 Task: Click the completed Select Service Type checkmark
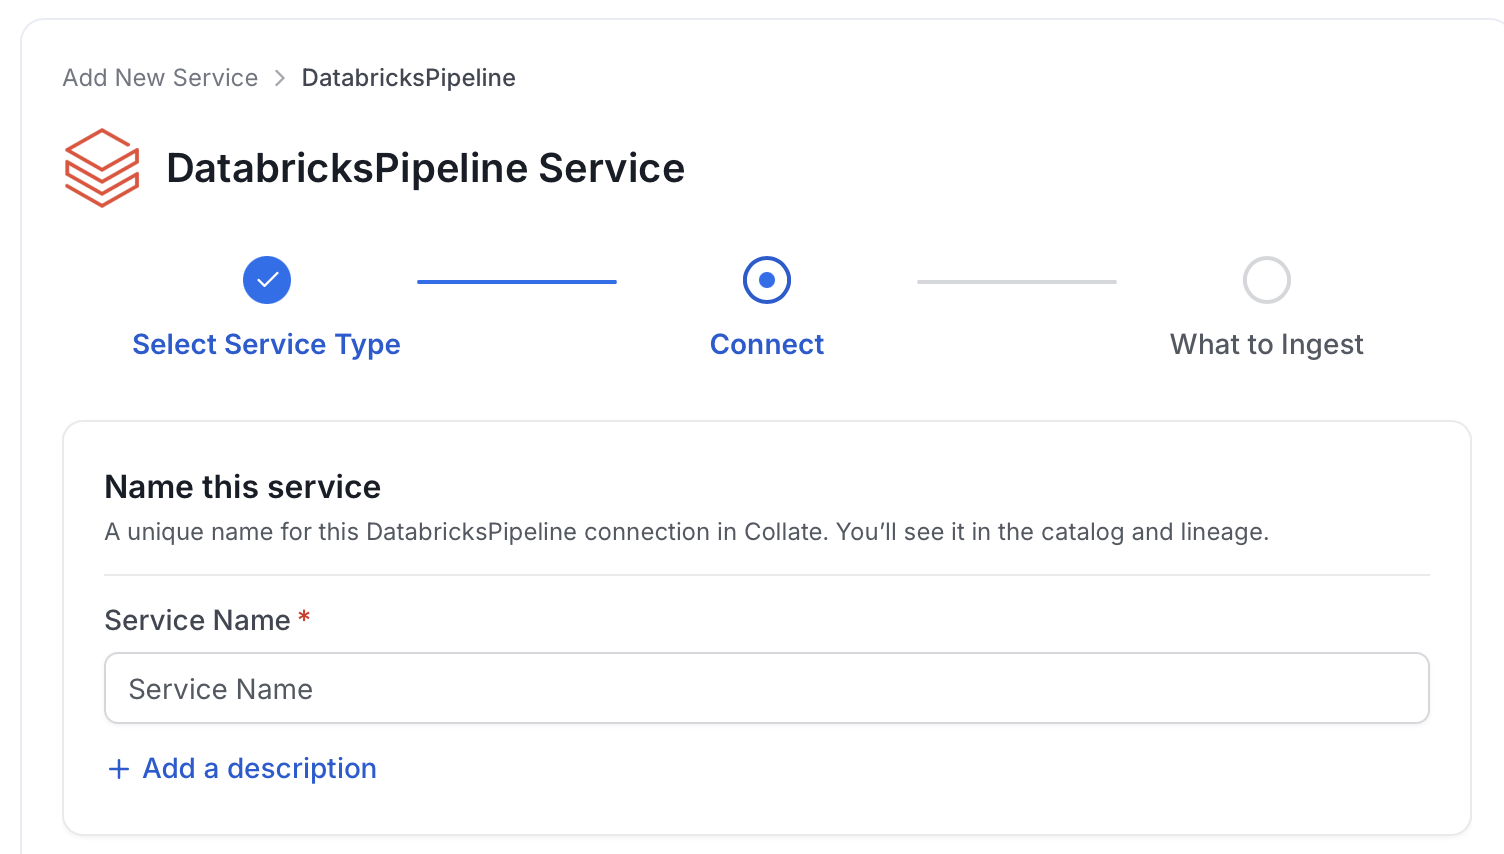click(x=267, y=280)
